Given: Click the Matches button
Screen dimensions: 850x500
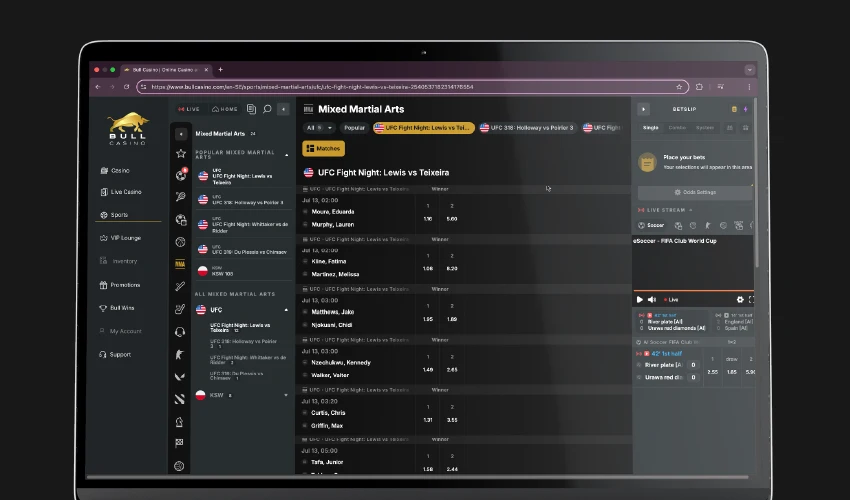Looking at the screenshot, I should point(324,148).
